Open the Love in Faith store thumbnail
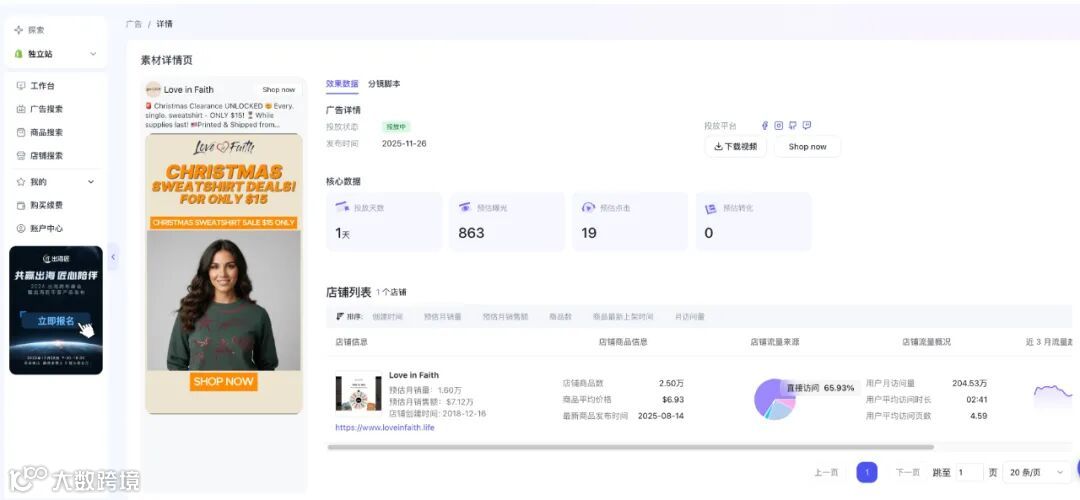The image size is (1080, 500). 358,393
